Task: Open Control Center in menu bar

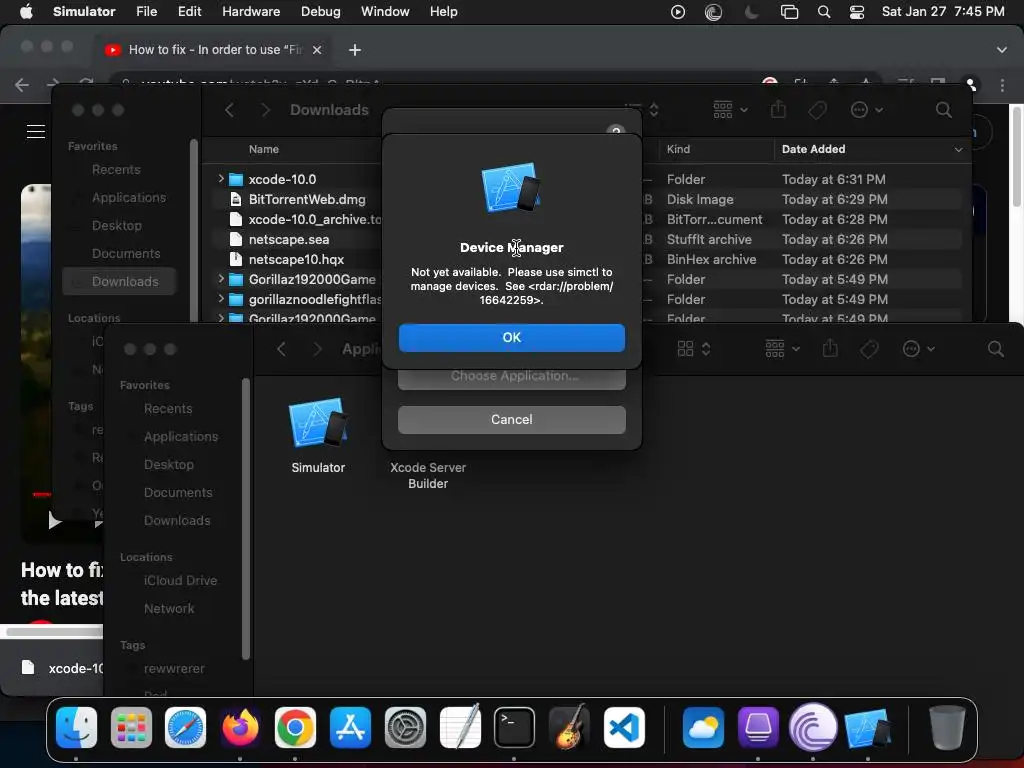Action: click(x=857, y=12)
